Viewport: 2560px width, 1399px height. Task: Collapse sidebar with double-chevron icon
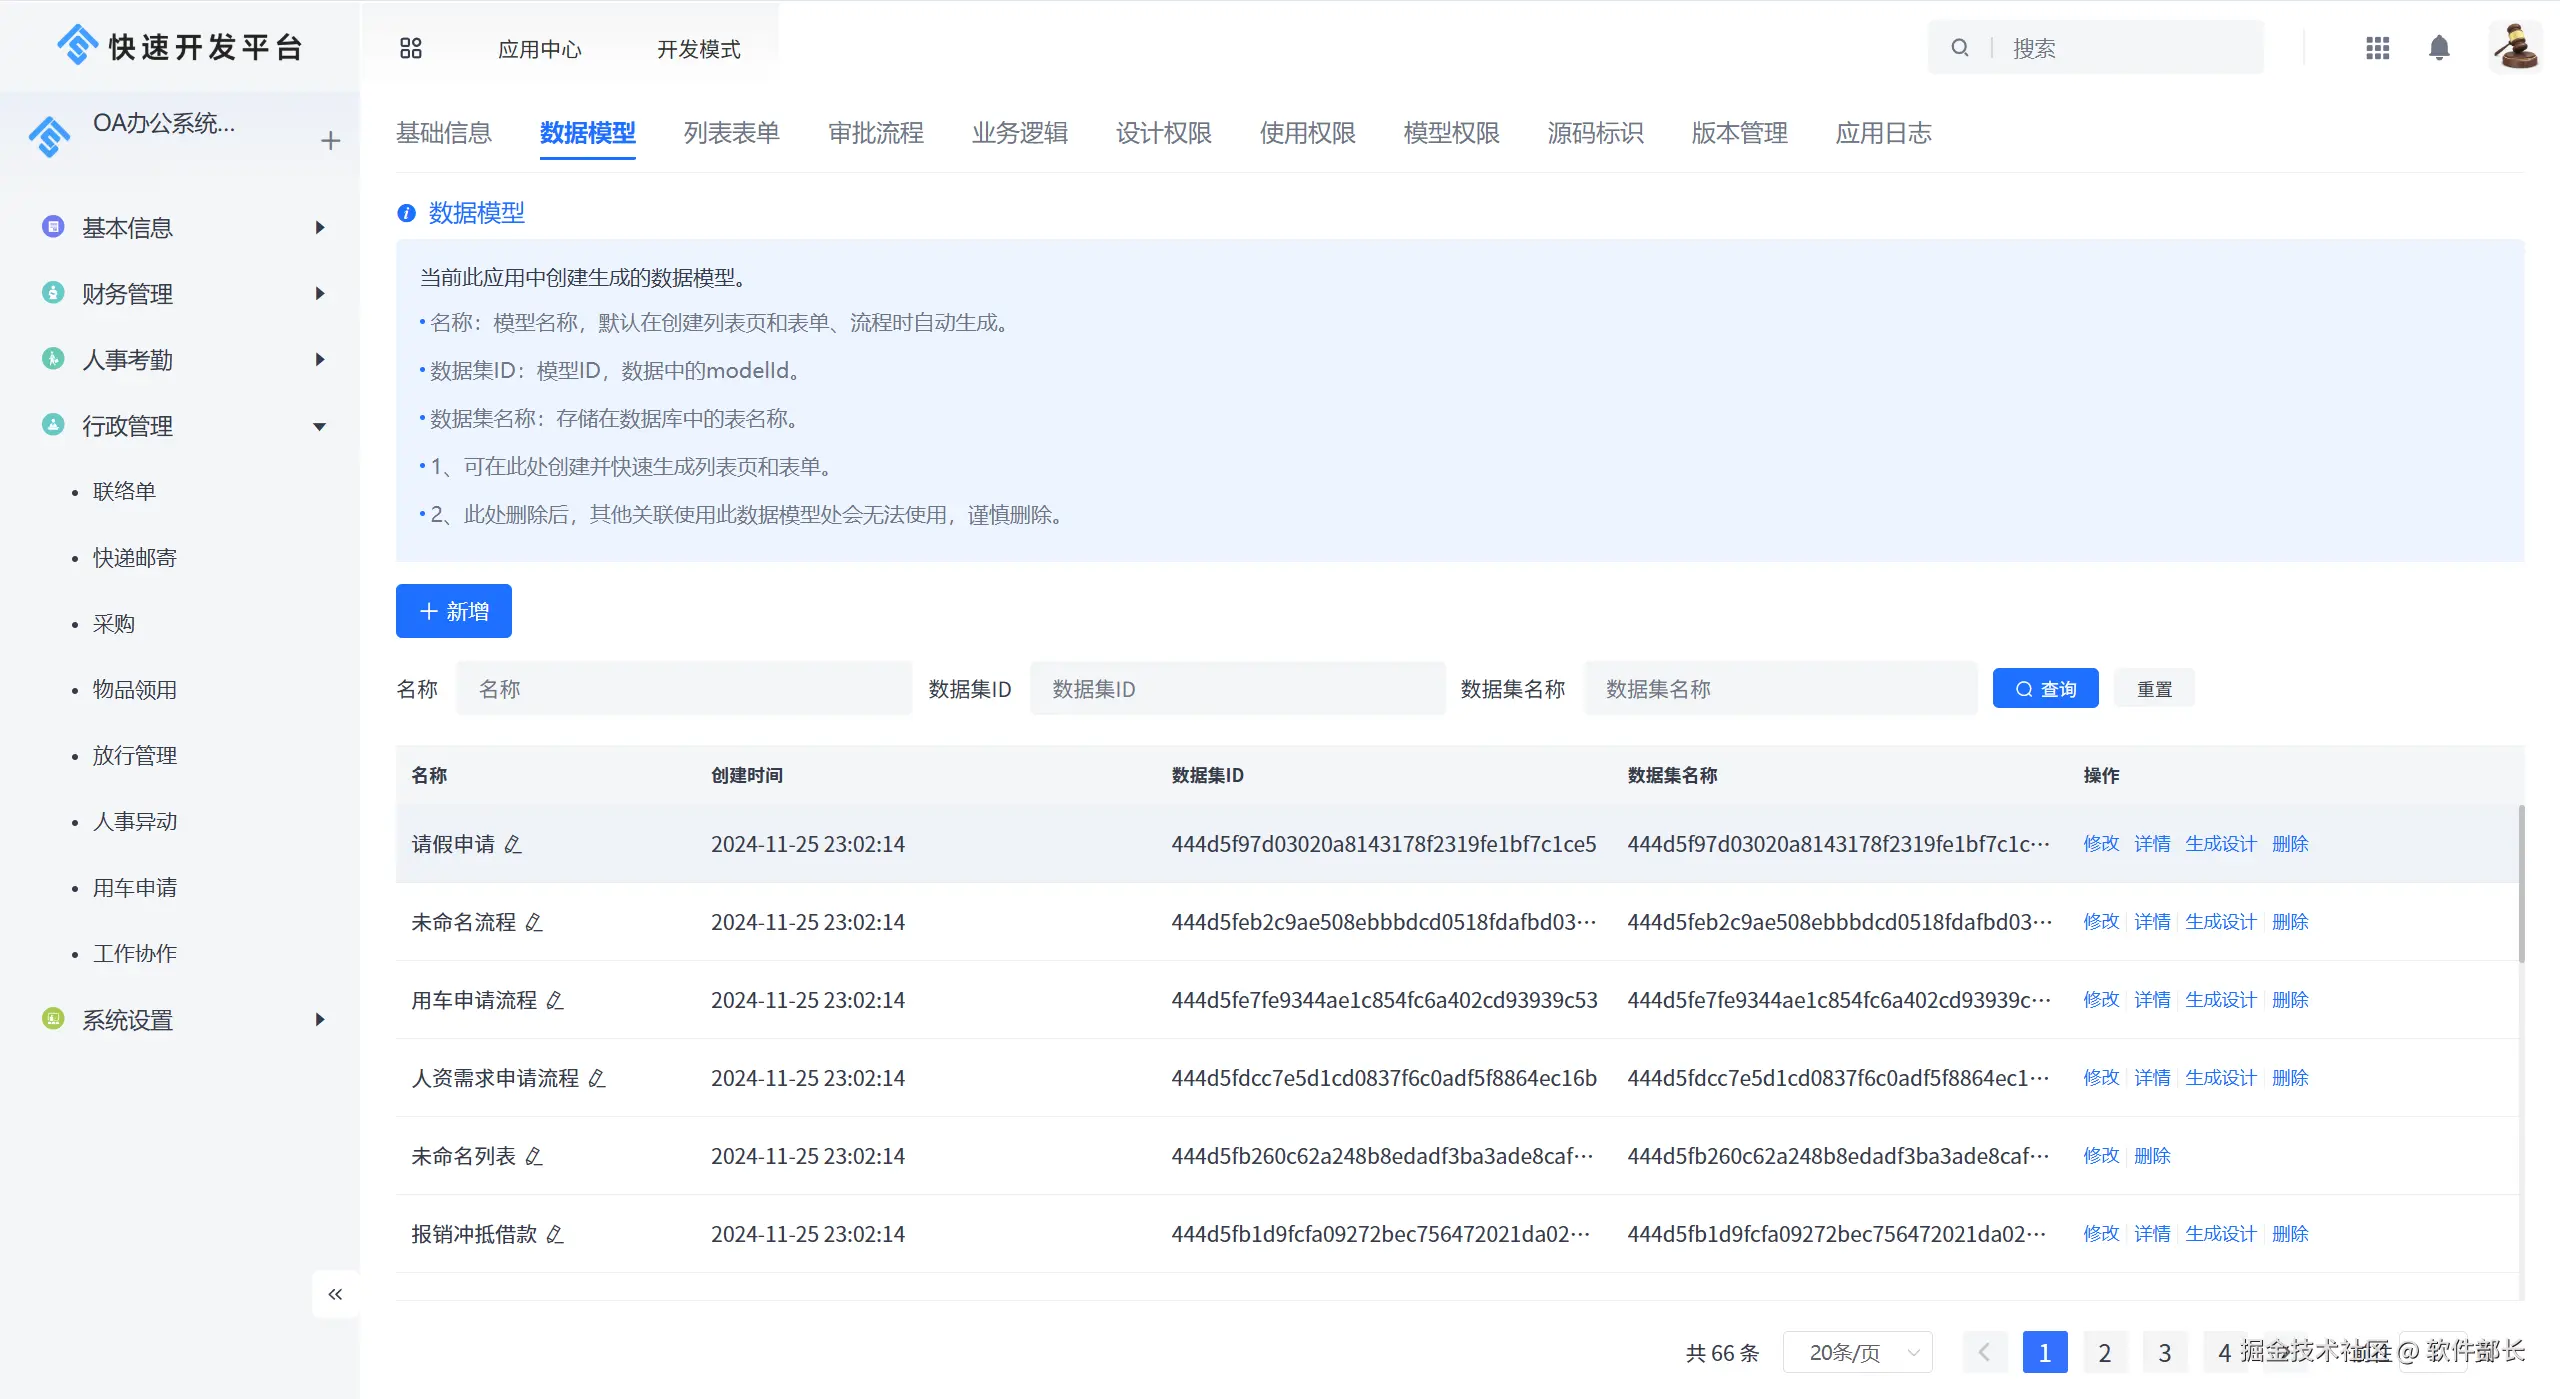click(335, 1294)
